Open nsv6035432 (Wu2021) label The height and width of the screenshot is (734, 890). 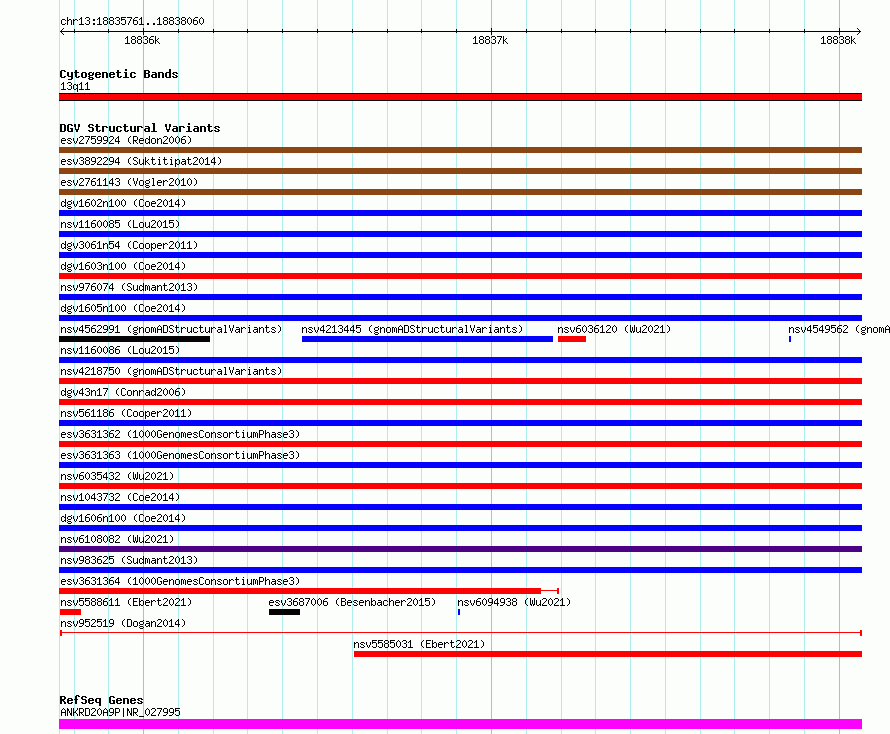click(117, 476)
